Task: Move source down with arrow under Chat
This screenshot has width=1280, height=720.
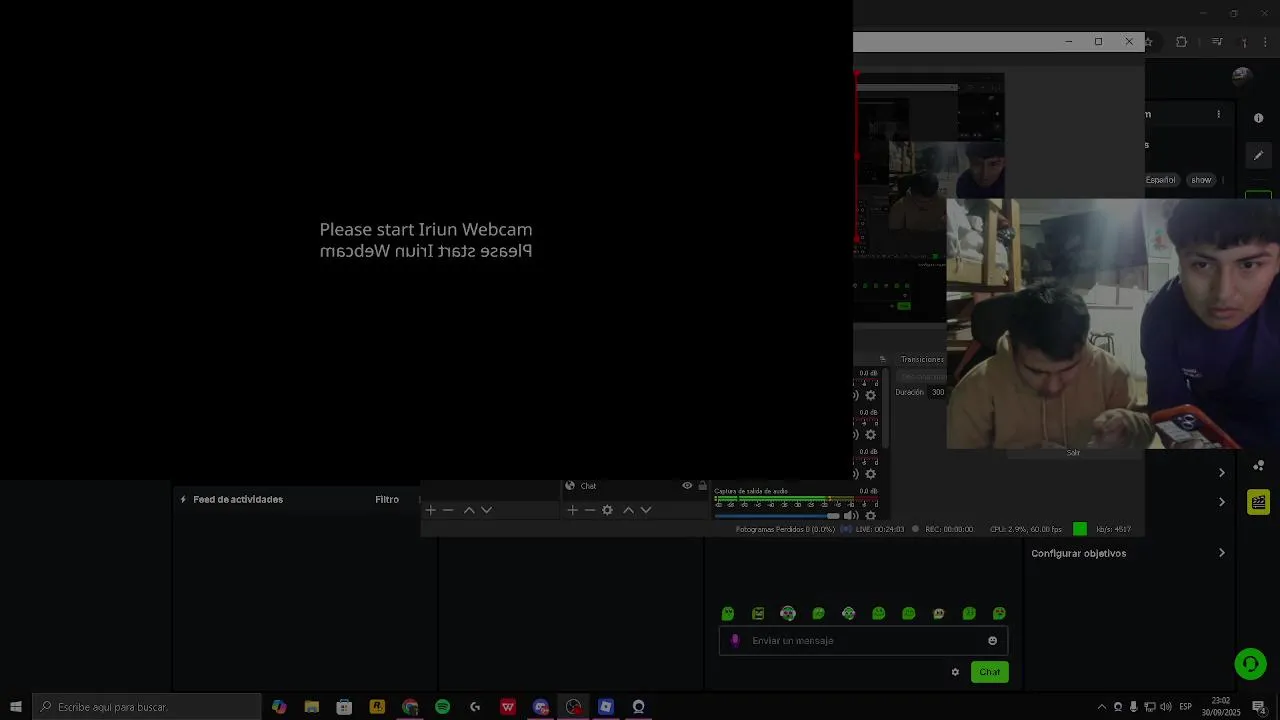Action: tap(646, 510)
